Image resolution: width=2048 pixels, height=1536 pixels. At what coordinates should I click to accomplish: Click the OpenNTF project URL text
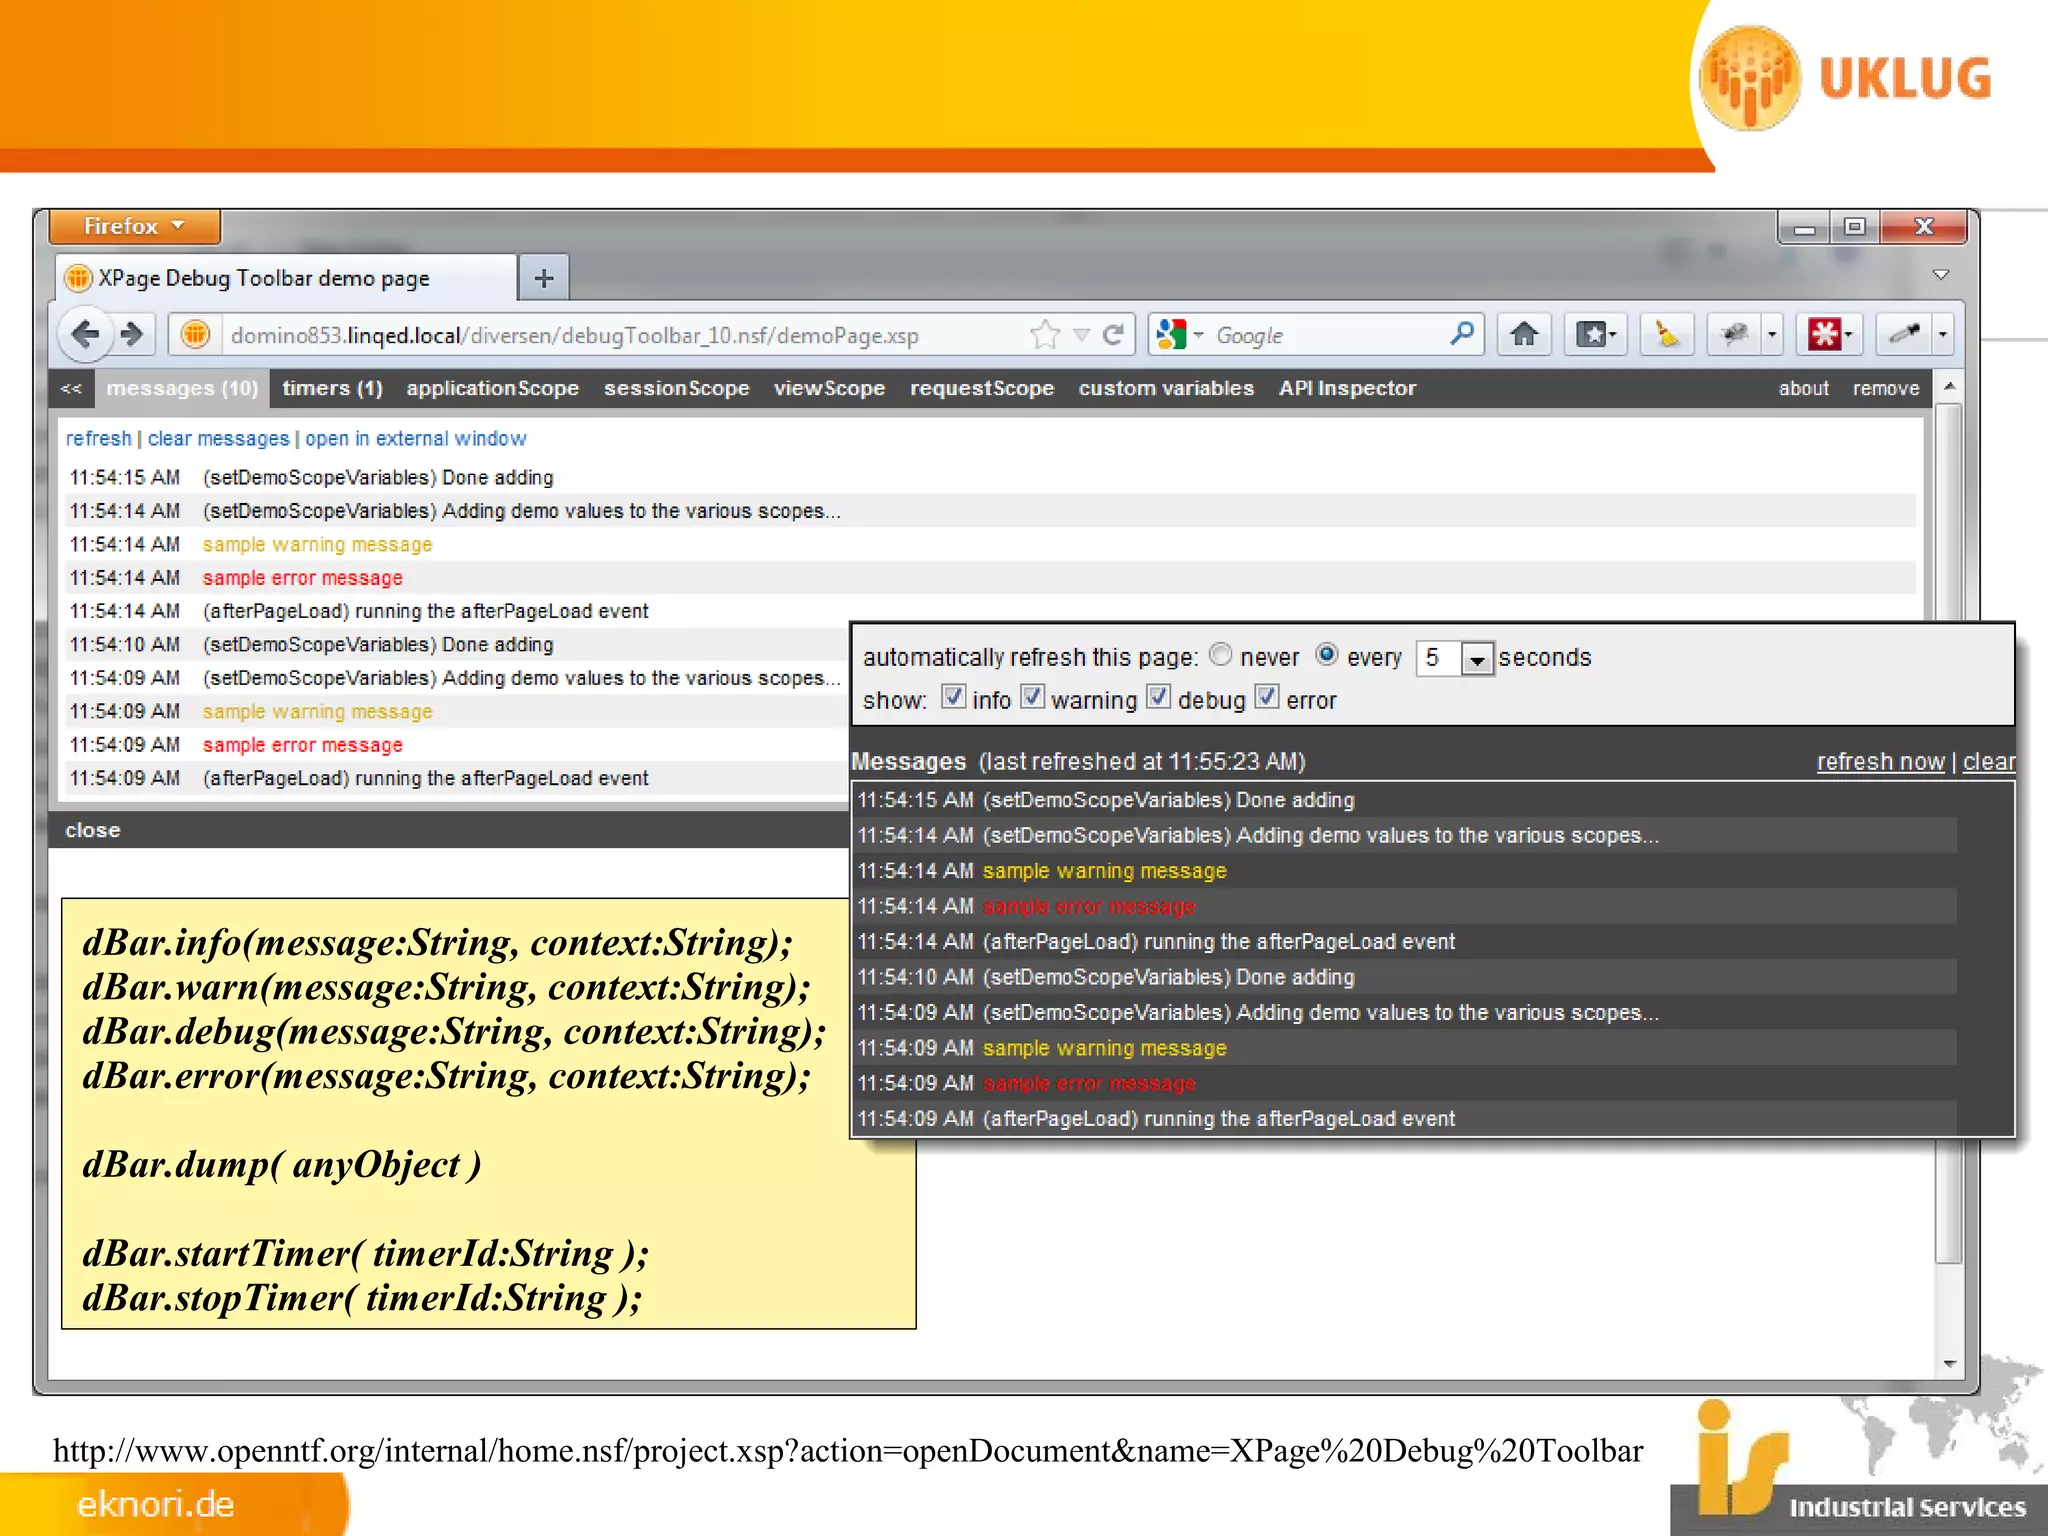[848, 1451]
